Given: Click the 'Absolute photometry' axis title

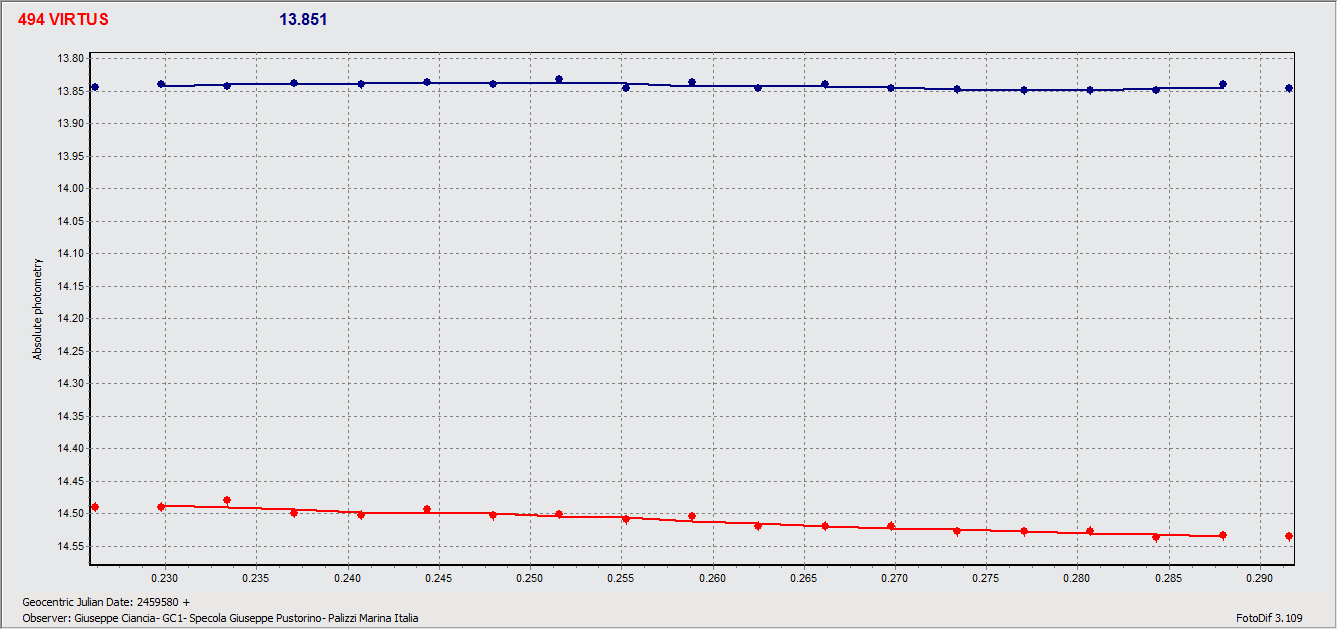Looking at the screenshot, I should tap(38, 310).
